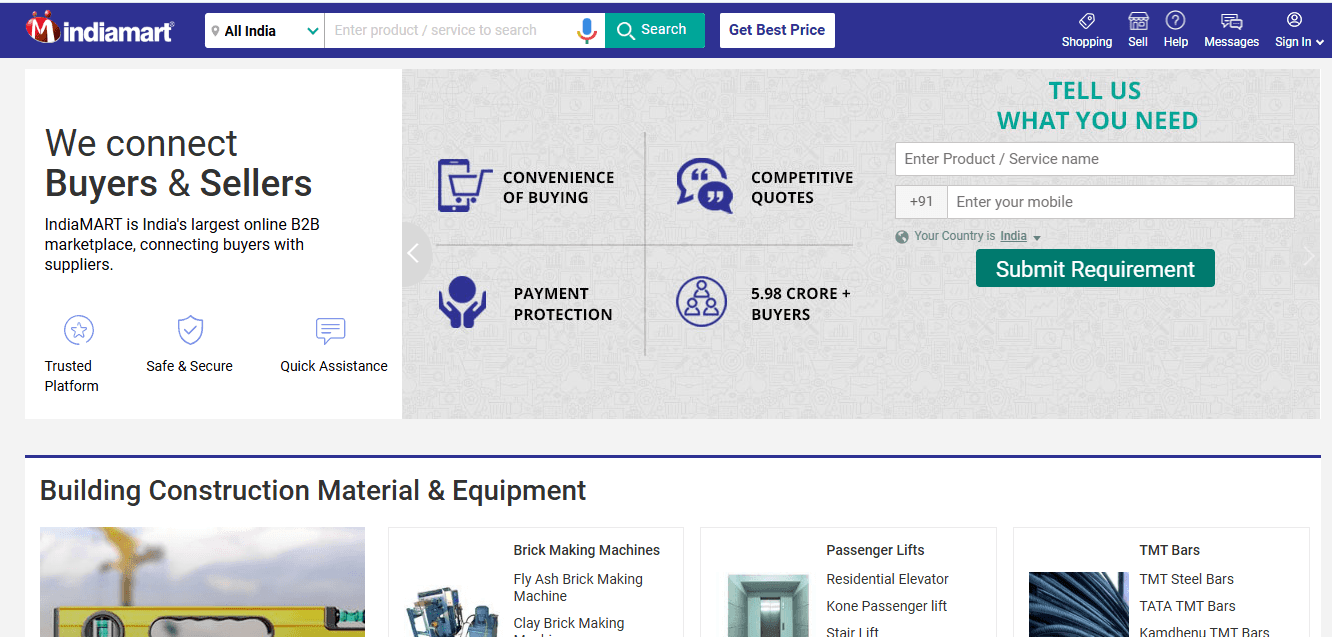Click the +91 country code box

click(921, 202)
